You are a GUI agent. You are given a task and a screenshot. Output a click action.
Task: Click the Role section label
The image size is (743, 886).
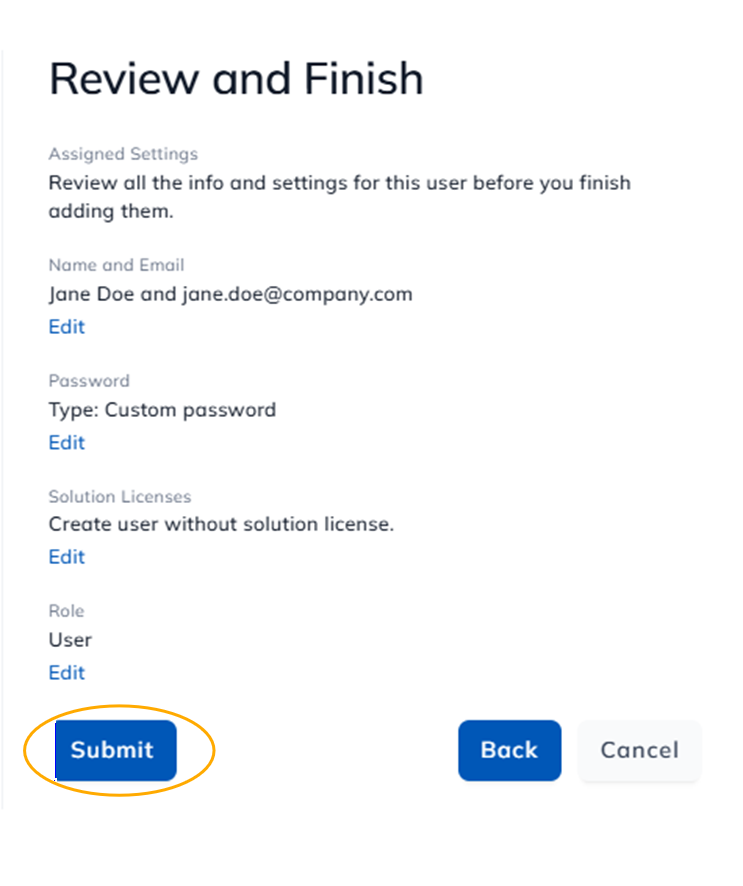66,611
